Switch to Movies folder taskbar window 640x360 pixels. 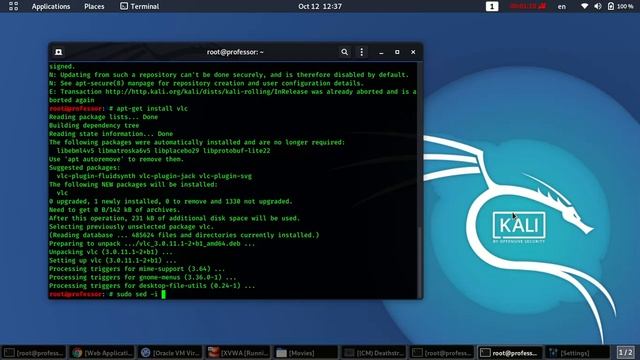pyautogui.click(x=306, y=353)
